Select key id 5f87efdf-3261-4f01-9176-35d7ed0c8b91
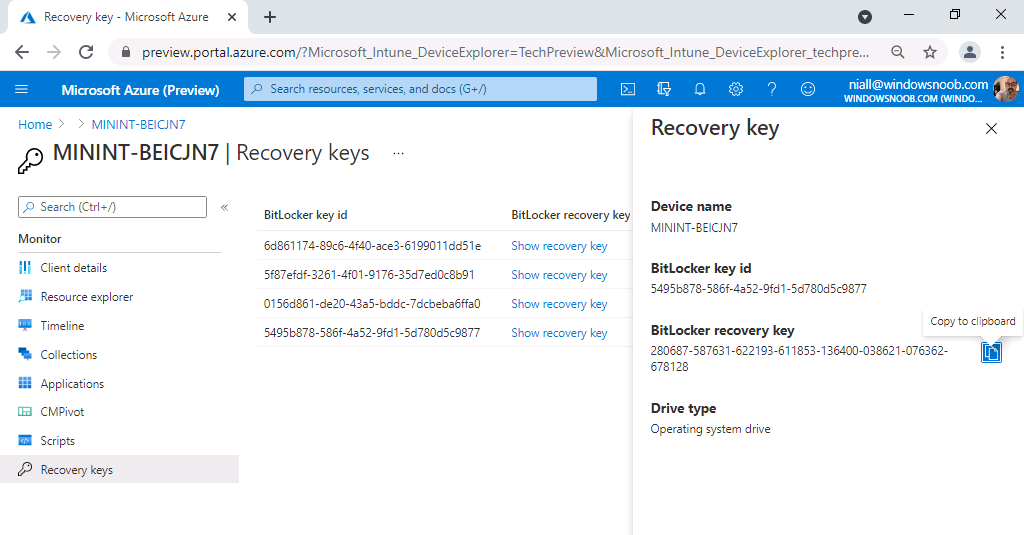This screenshot has width=1024, height=535. (x=369, y=275)
